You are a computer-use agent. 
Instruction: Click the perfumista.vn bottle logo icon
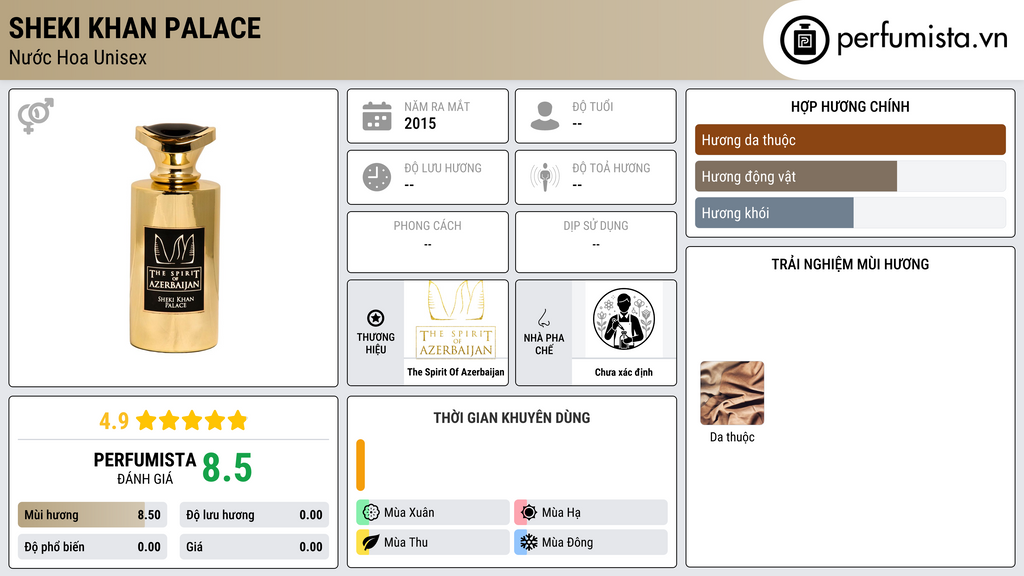[x=804, y=40]
